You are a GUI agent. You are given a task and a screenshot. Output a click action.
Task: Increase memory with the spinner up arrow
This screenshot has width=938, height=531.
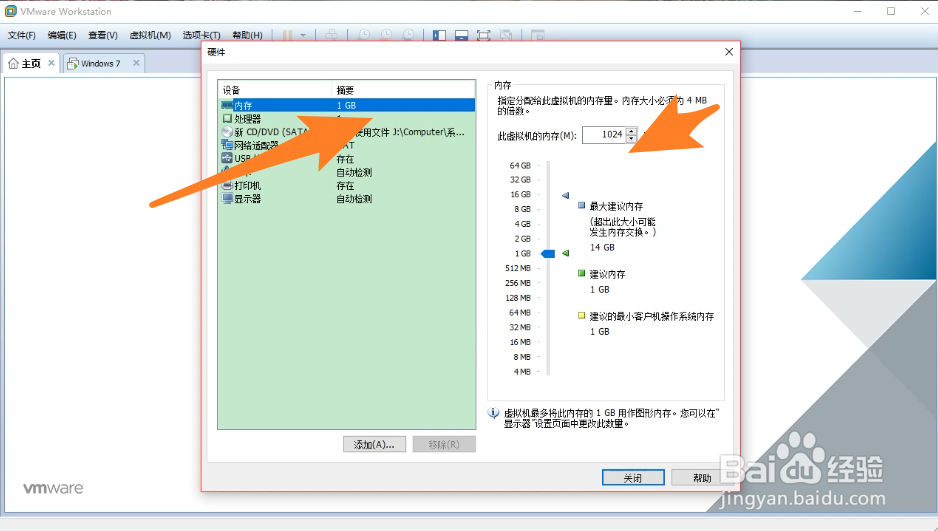[x=632, y=131]
